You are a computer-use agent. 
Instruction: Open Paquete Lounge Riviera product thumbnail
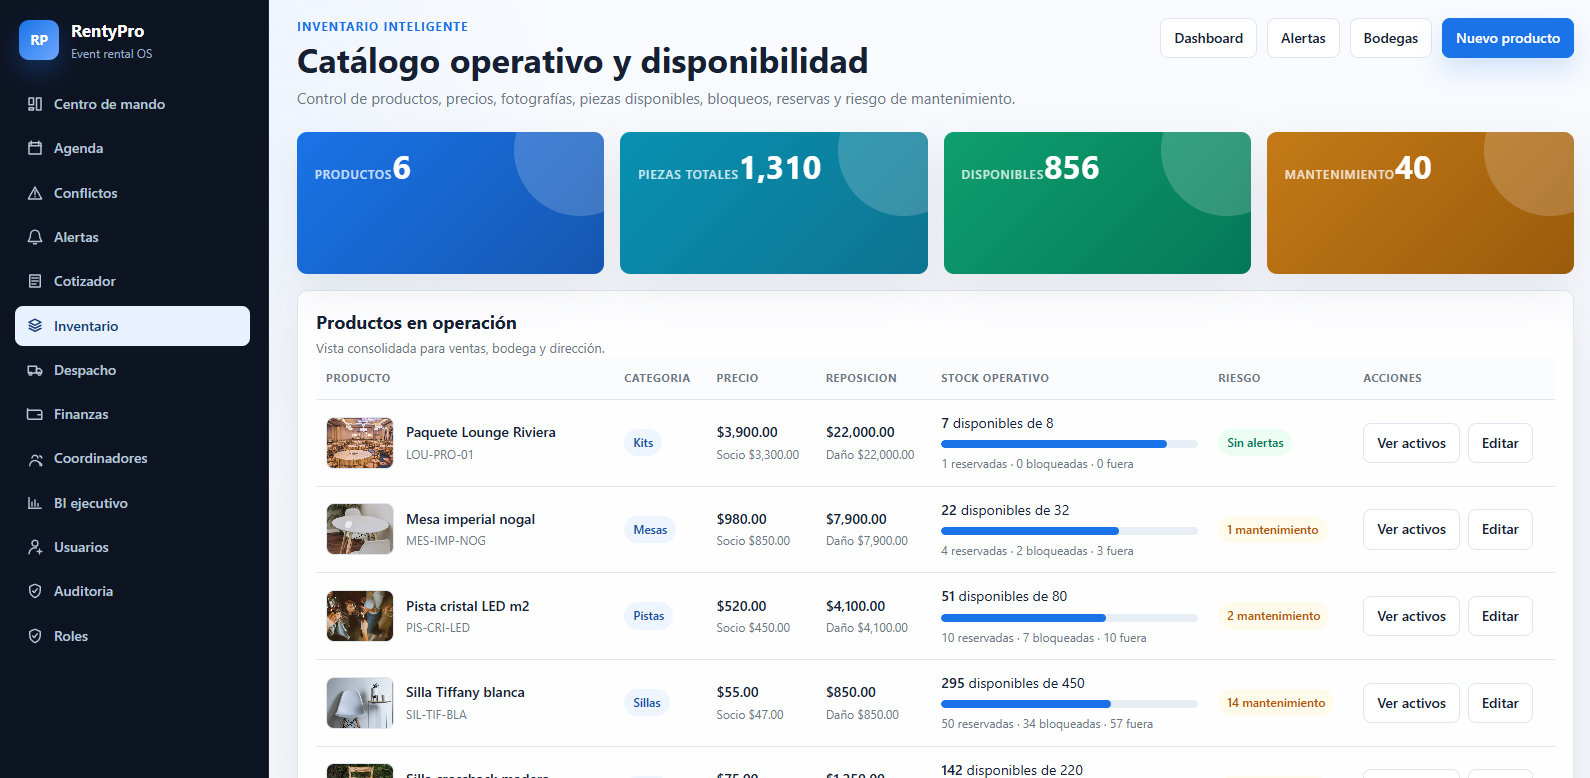360,443
